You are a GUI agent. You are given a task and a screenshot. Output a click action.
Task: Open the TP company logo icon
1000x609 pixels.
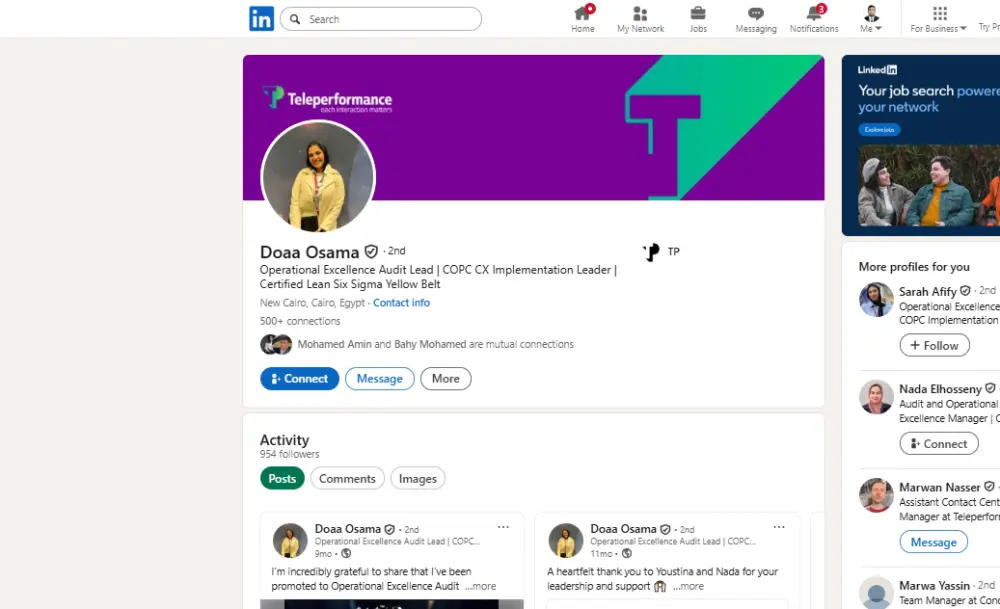click(x=651, y=252)
